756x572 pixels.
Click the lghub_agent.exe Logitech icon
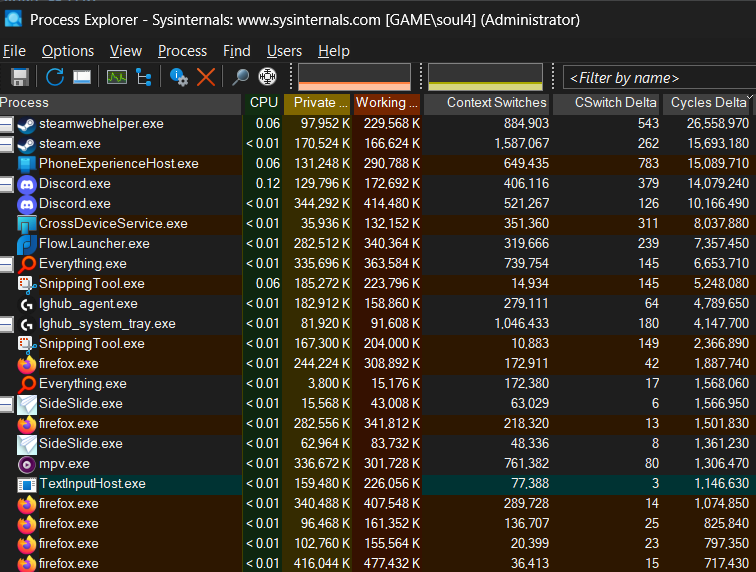[26, 304]
